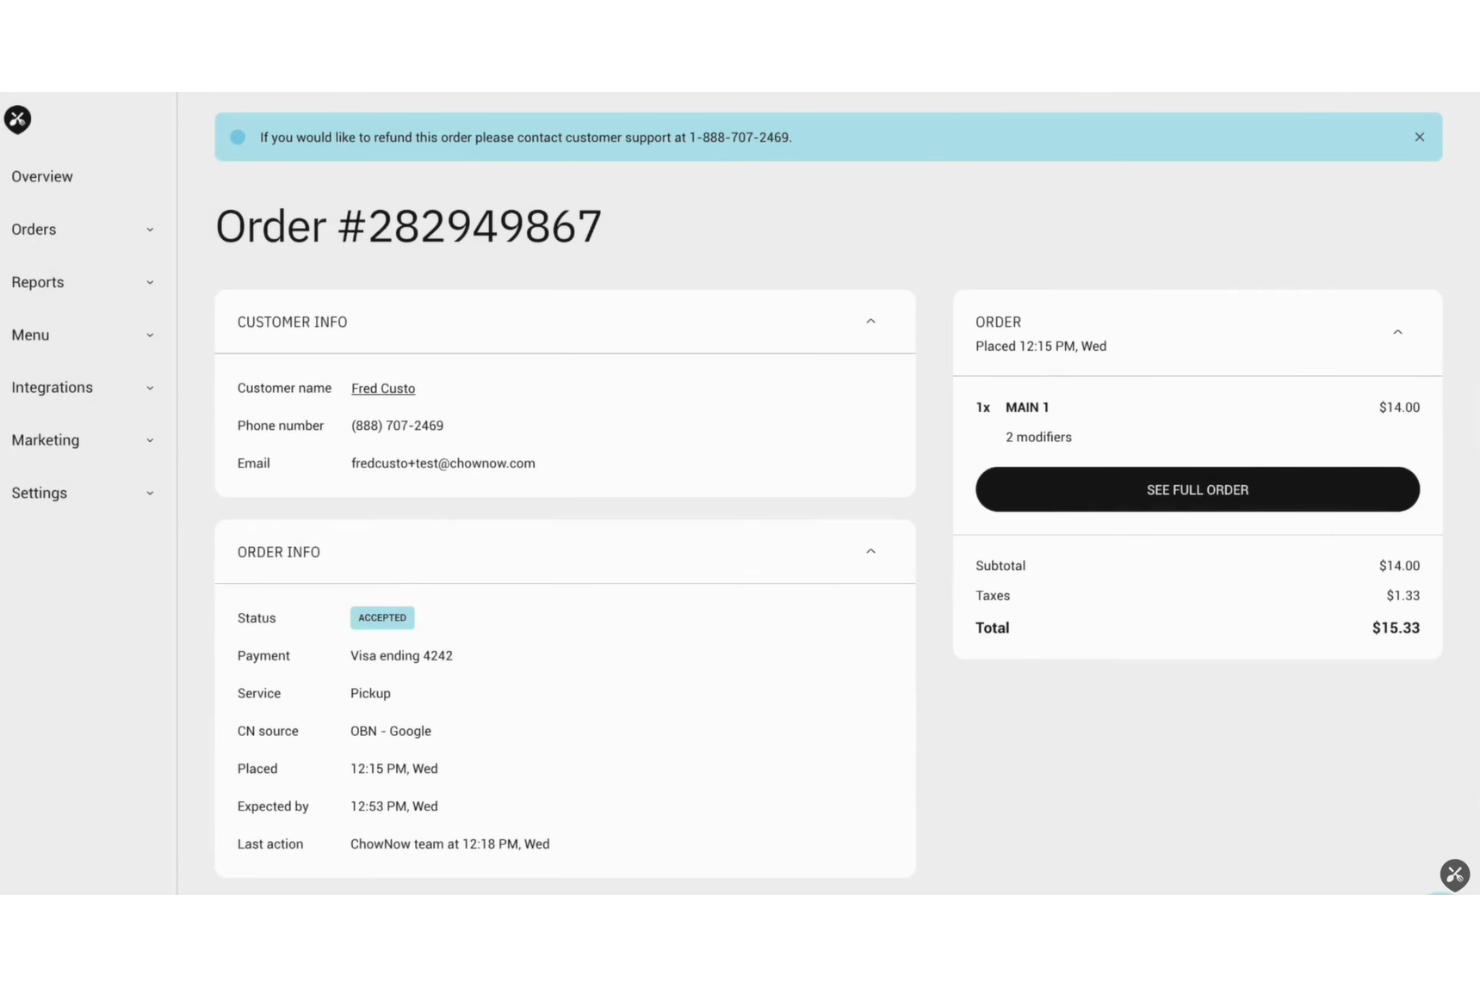Image resolution: width=1480 pixels, height=987 pixels.
Task: Click the info dot in the refund banner
Action: [x=237, y=136]
